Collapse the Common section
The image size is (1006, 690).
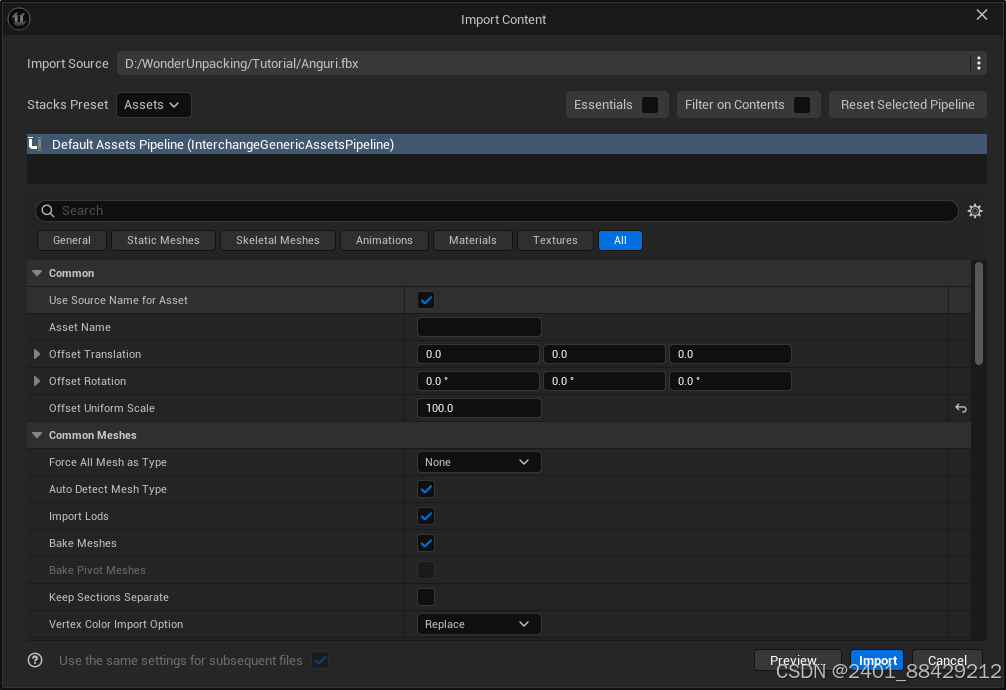coord(37,273)
